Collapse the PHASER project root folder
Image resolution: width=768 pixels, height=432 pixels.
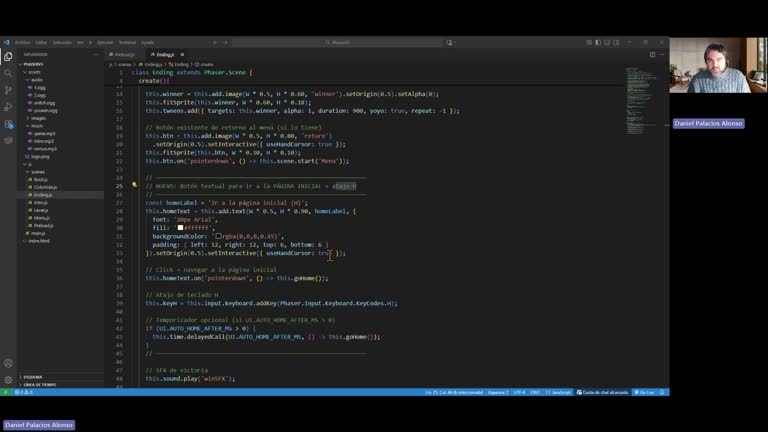tap(33, 64)
